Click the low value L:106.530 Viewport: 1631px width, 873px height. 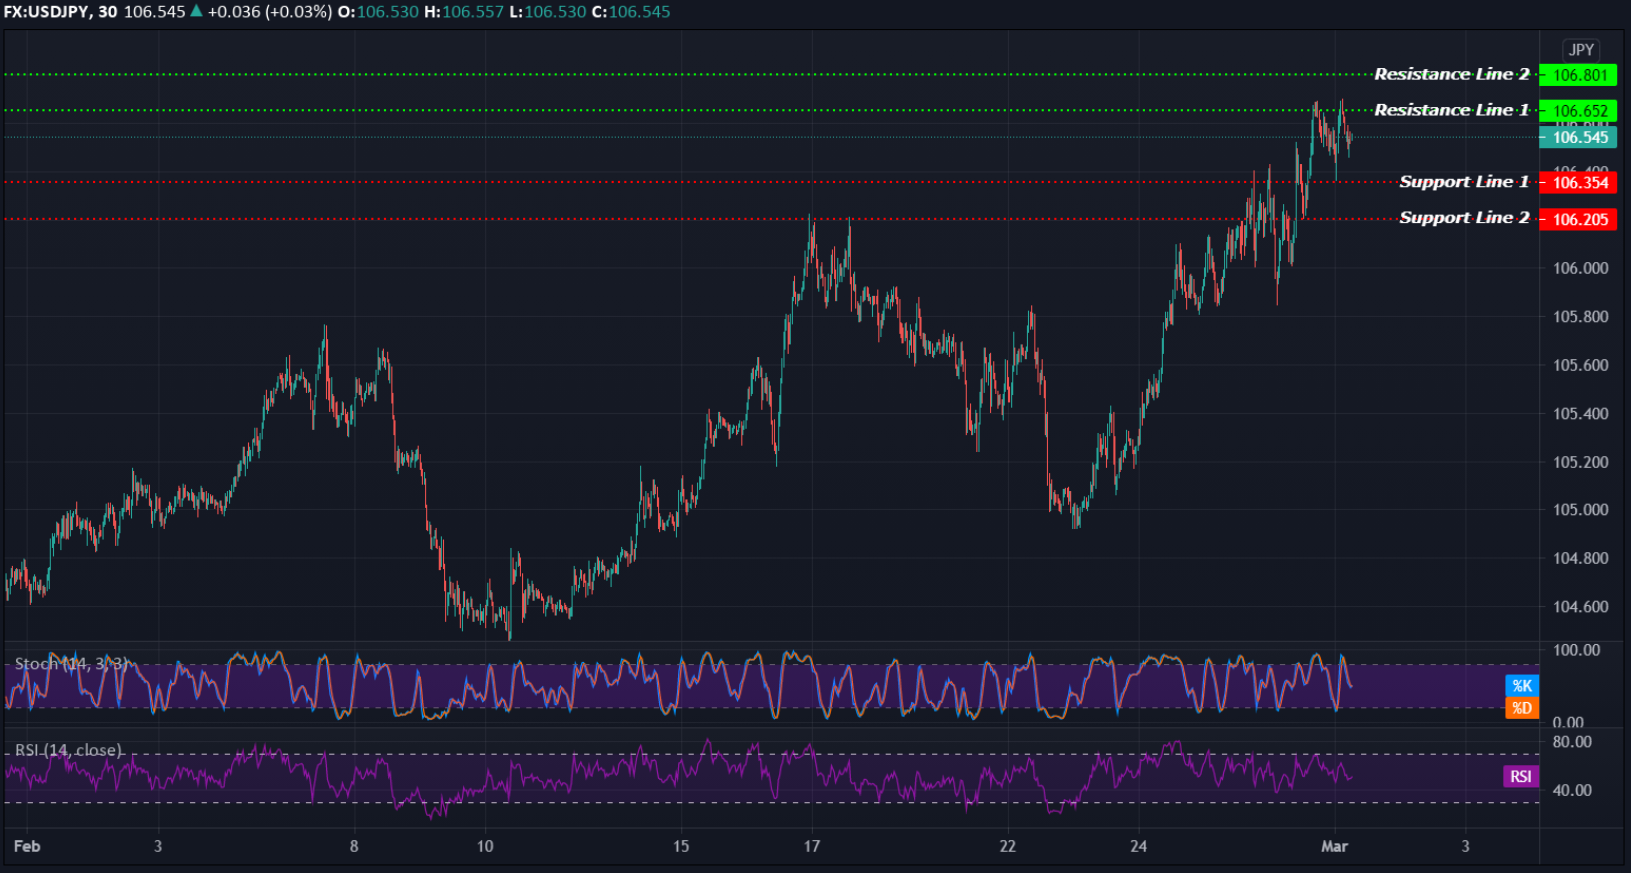coord(548,12)
